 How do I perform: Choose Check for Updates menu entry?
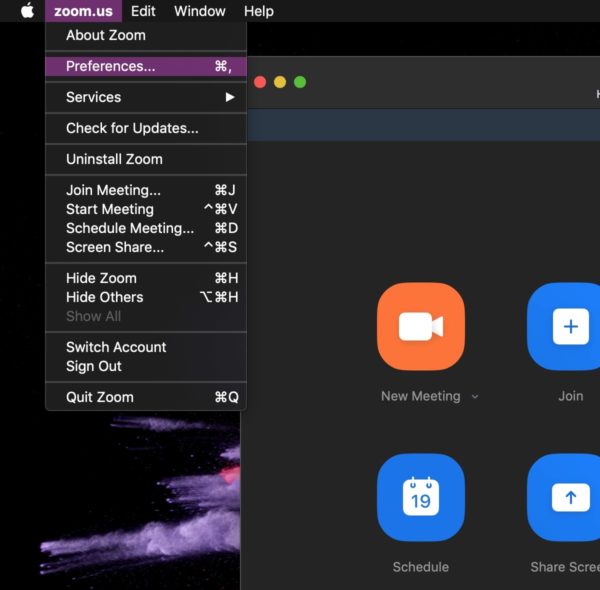point(132,128)
